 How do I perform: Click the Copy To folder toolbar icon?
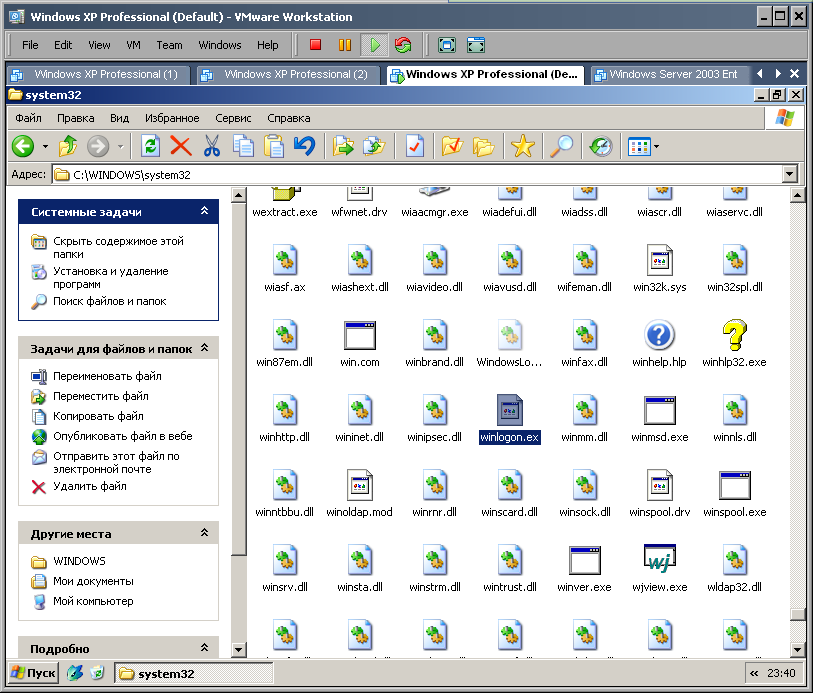(x=374, y=146)
